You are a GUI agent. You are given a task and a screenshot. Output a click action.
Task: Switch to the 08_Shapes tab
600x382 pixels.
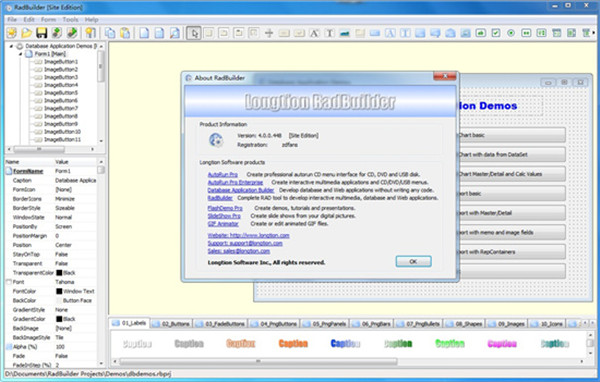464,324
